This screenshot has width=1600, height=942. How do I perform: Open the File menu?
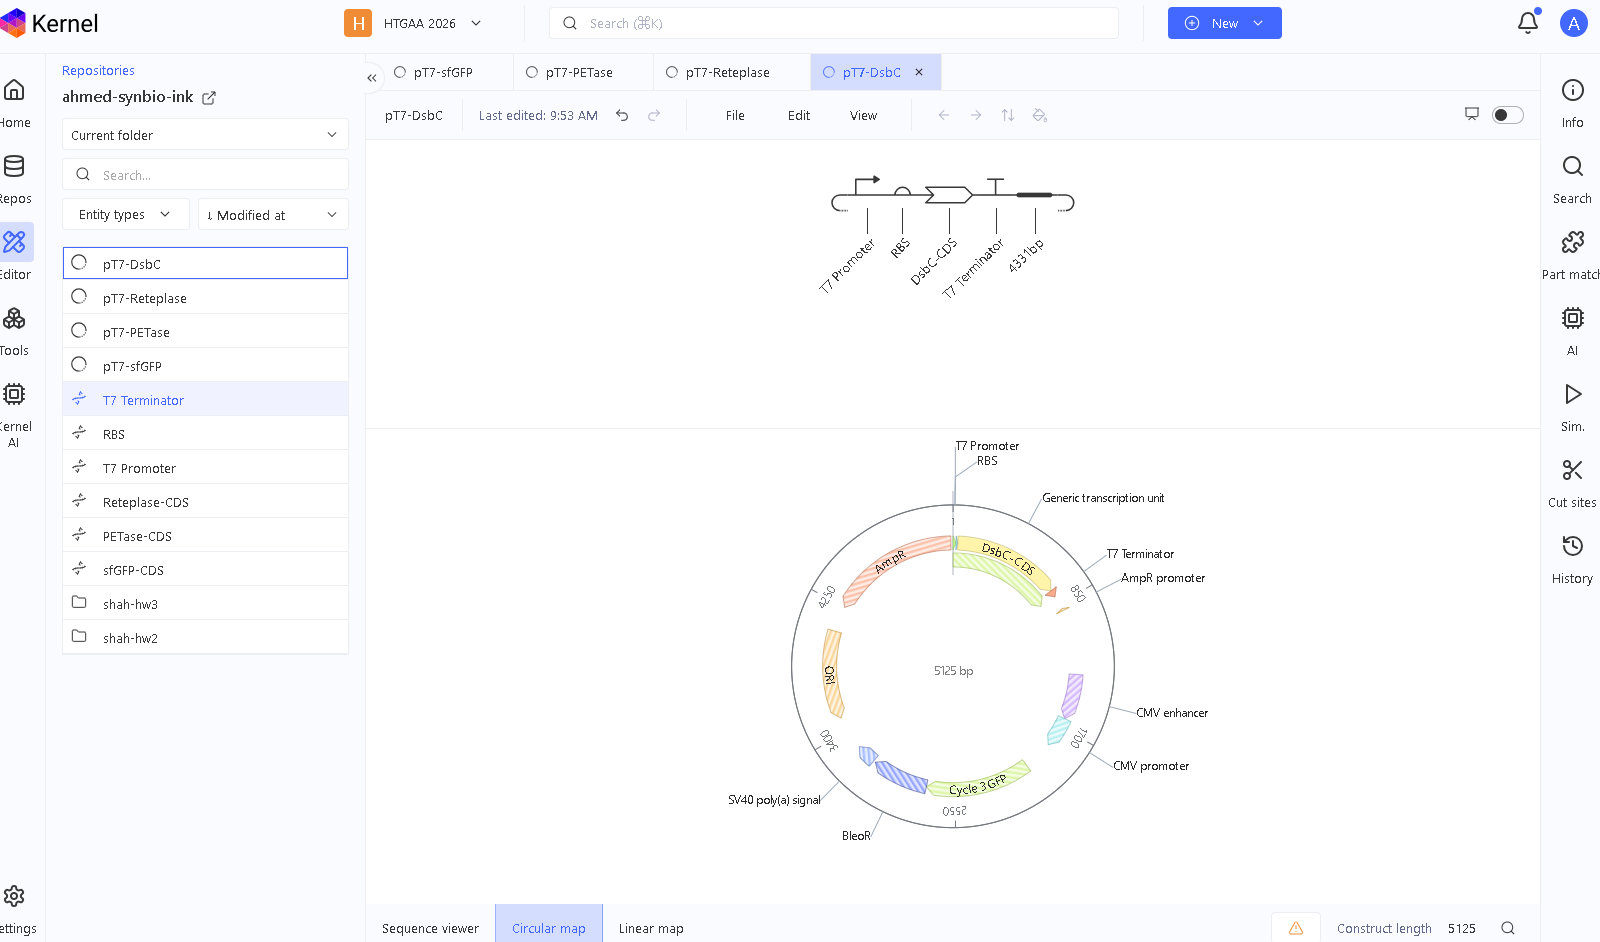(735, 116)
